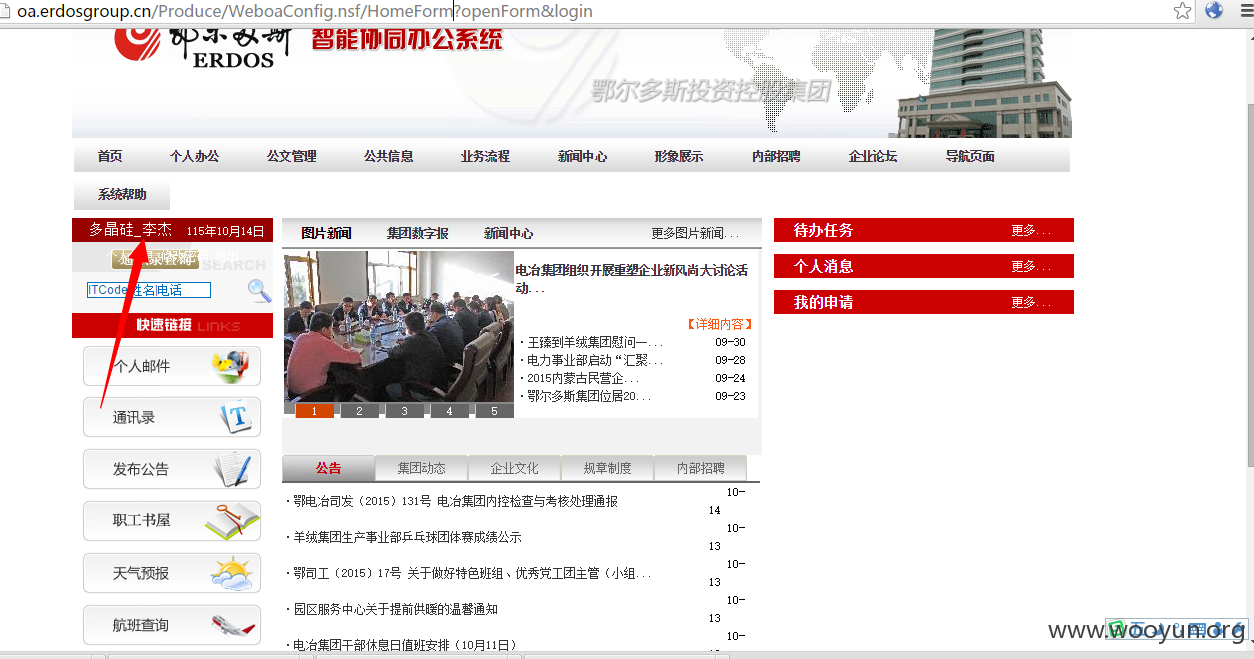Click user name 多晶硅_李杰
The width and height of the screenshot is (1254, 659).
130,230
